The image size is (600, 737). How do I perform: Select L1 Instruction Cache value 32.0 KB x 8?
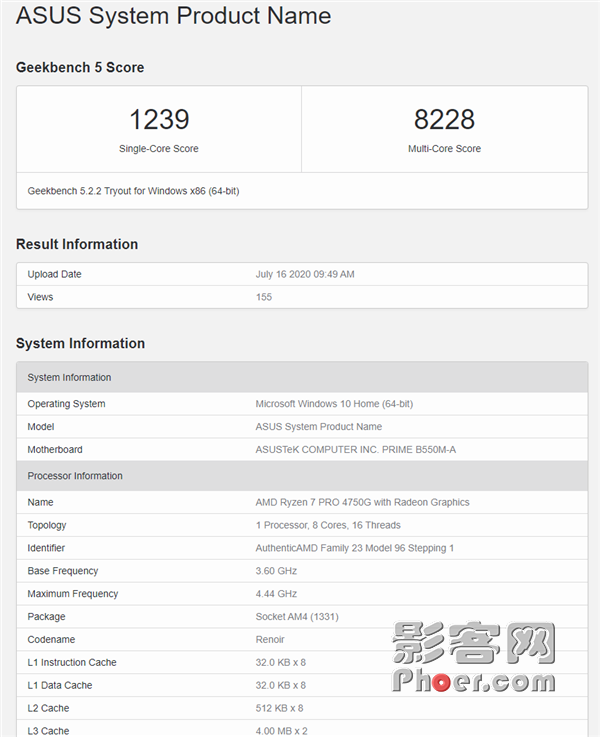pyautogui.click(x=281, y=662)
